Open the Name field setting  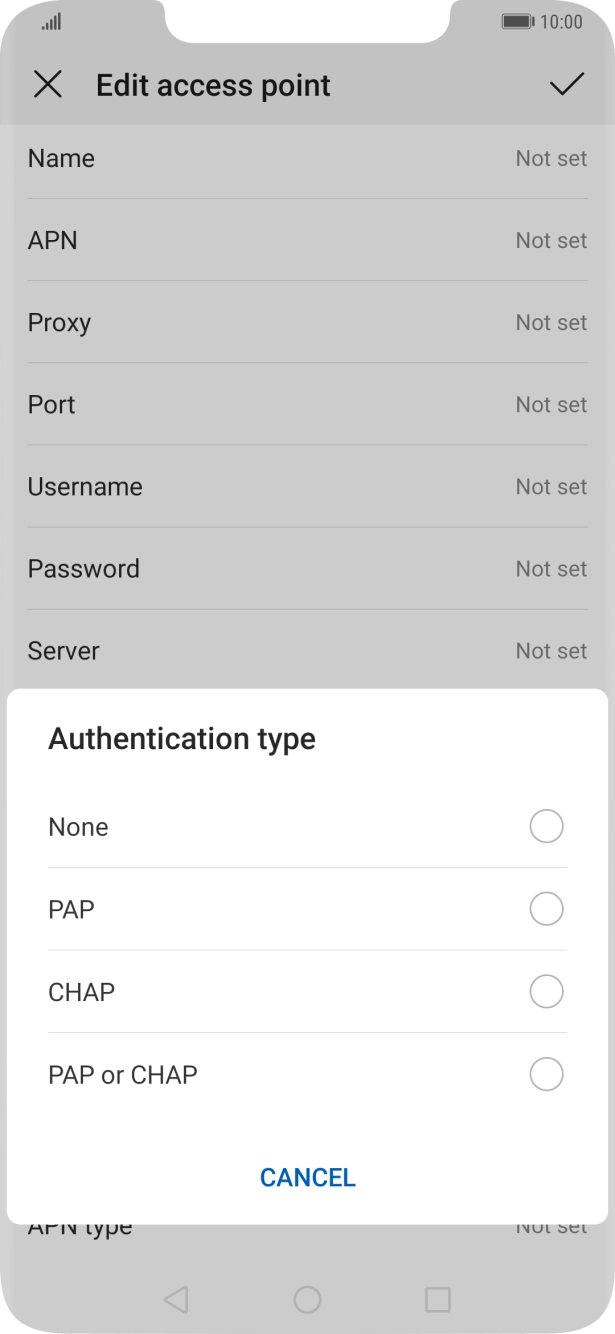[x=307, y=159]
